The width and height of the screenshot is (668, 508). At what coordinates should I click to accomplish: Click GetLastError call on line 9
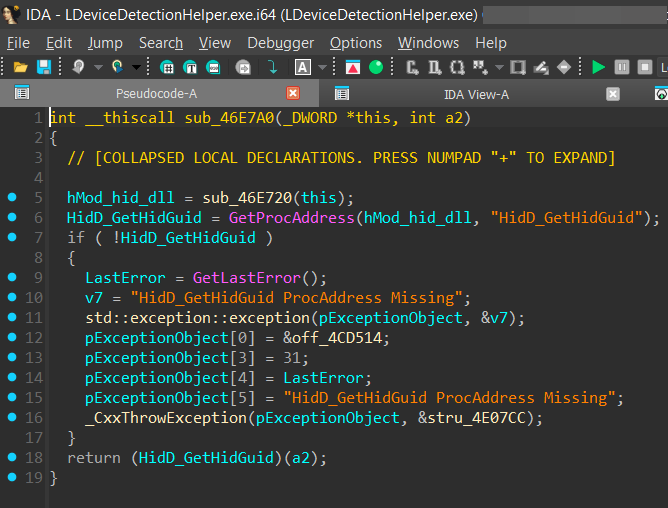coord(247,278)
